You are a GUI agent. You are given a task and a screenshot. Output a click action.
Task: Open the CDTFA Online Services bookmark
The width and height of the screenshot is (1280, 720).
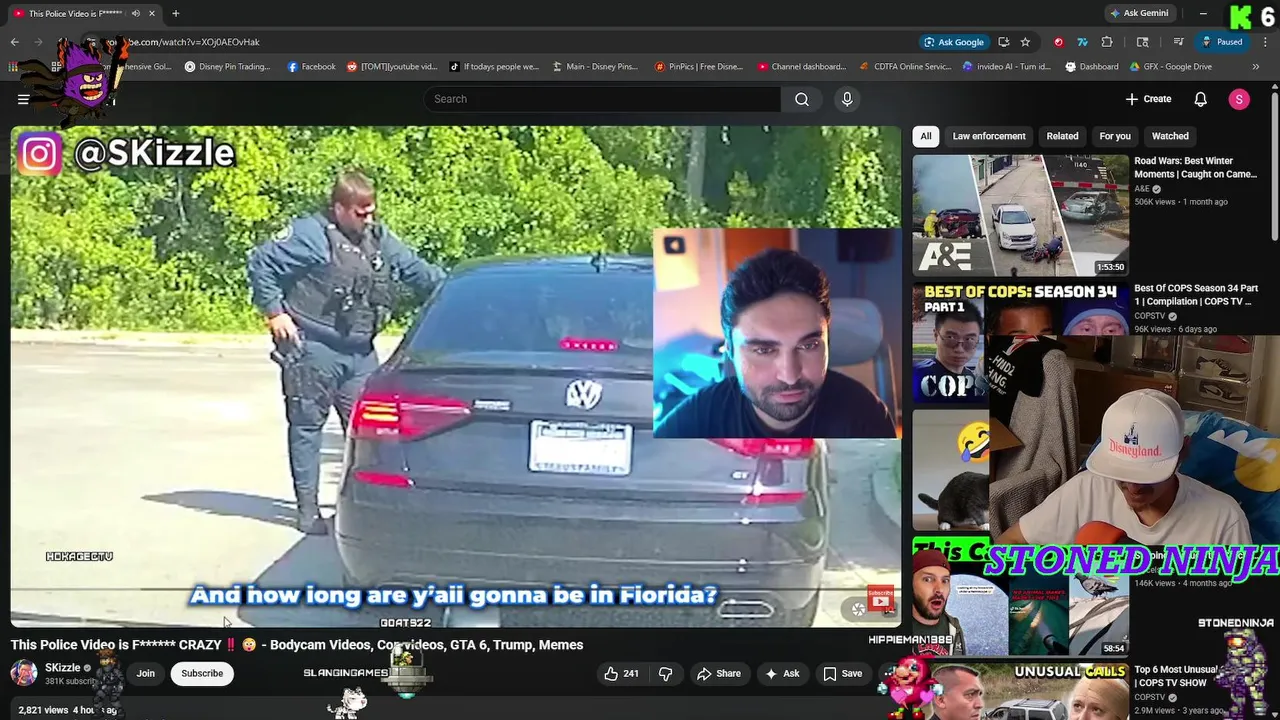pos(905,67)
